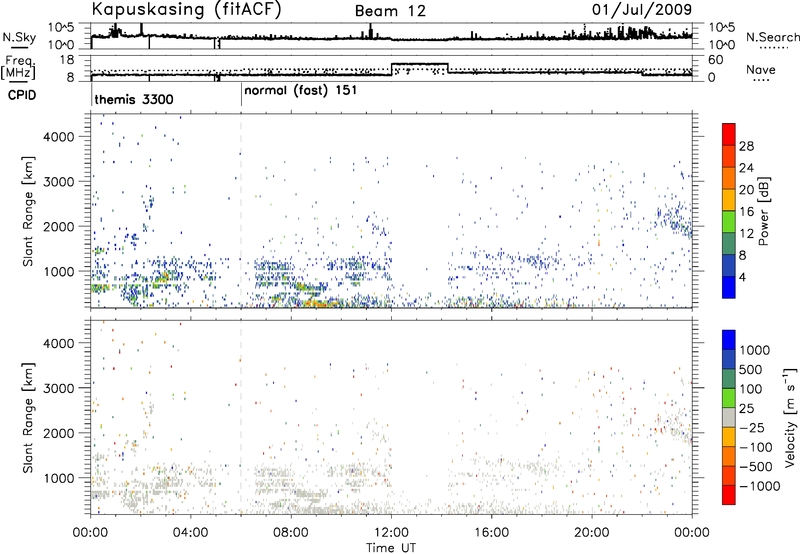Click the 12:00 time tick label
The width and height of the screenshot is (800, 554).
[x=391, y=533]
